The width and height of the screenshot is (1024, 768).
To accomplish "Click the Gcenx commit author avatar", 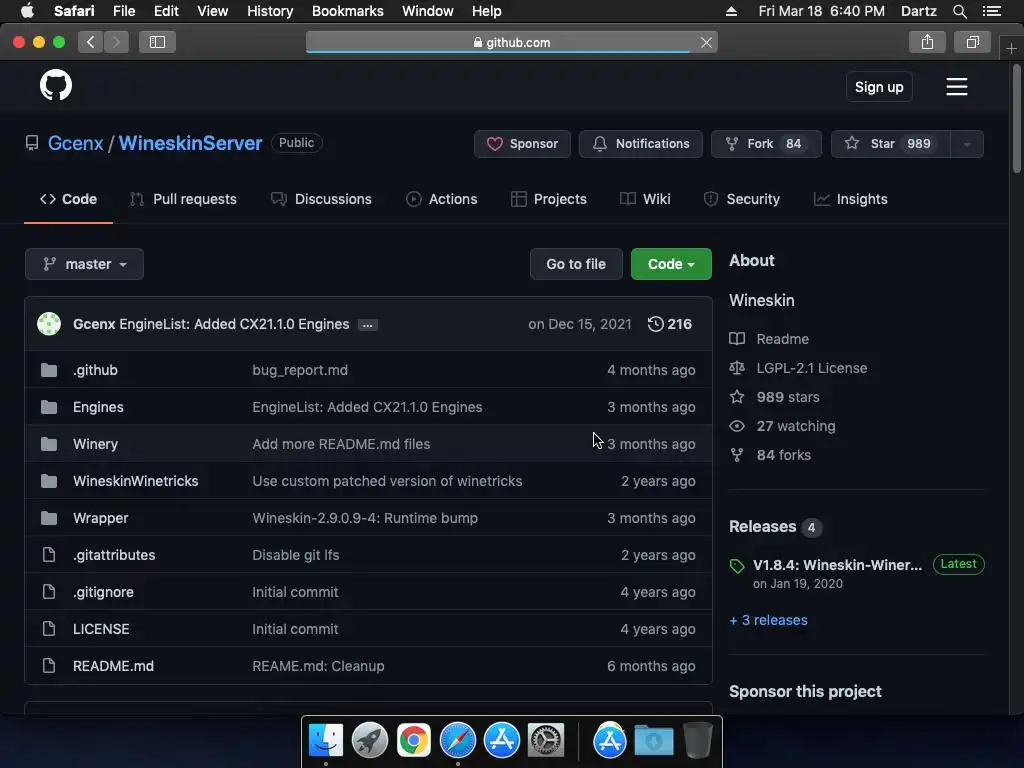I will [49, 324].
